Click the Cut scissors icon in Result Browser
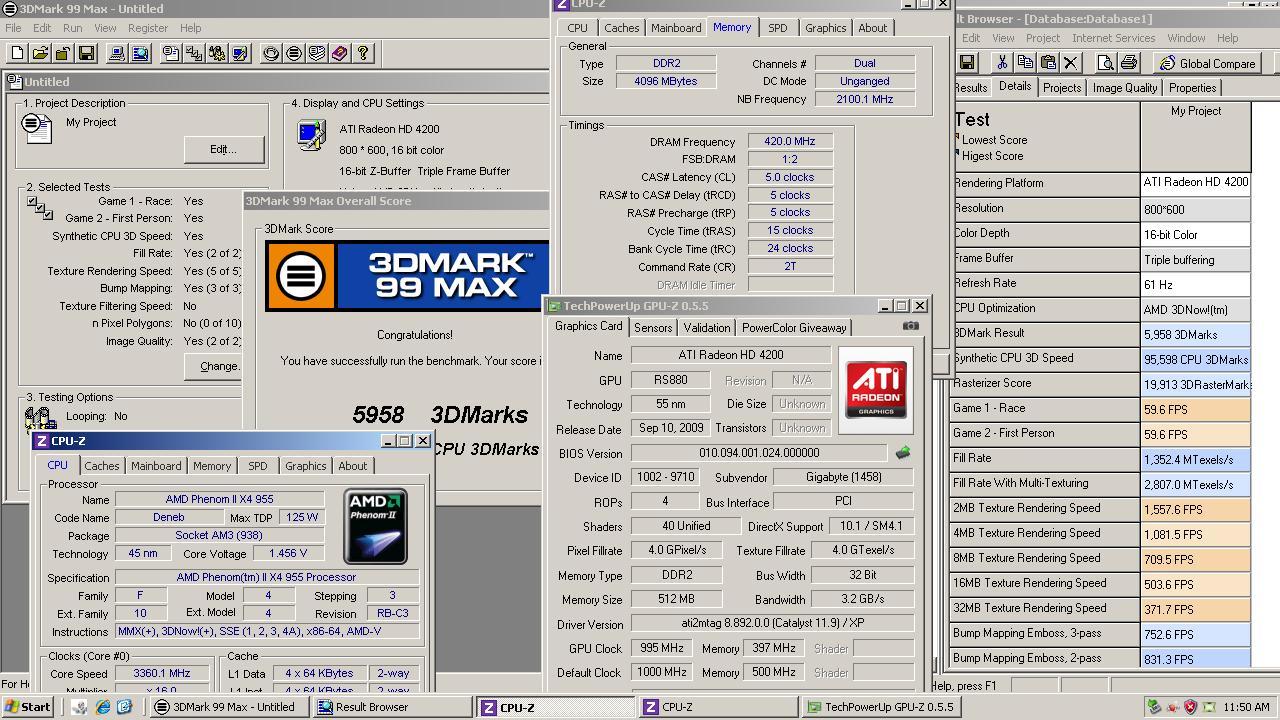 pos(1002,63)
